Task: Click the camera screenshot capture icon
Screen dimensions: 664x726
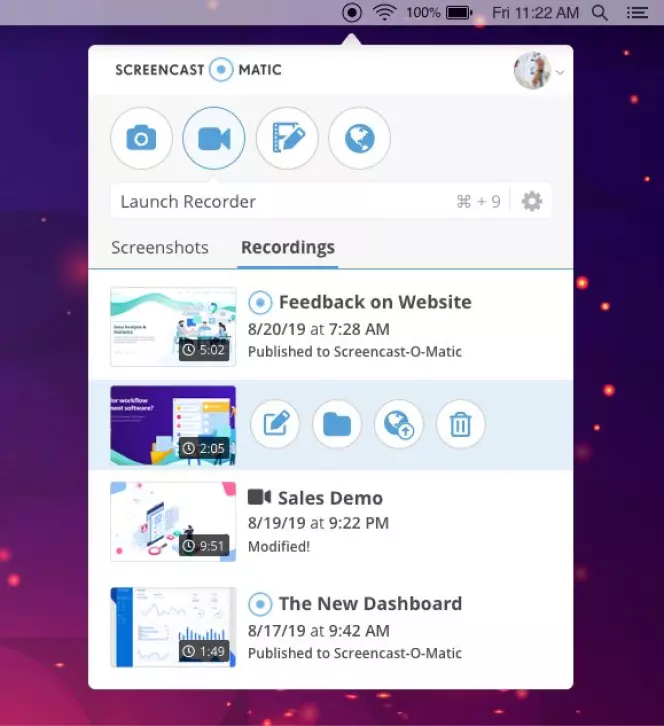Action: [141, 138]
